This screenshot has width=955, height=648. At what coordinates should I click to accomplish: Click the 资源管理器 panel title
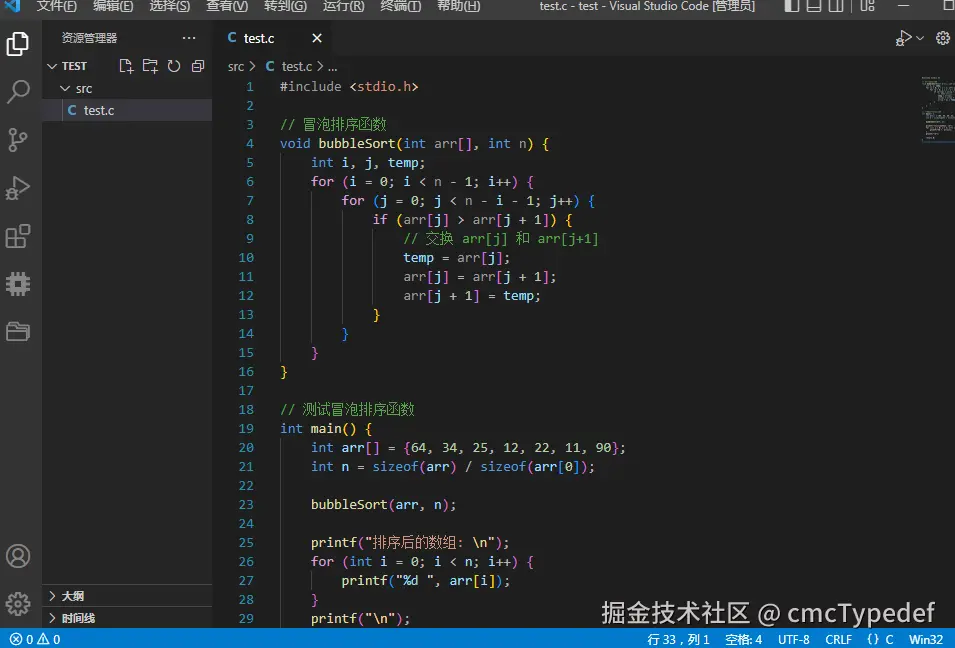click(89, 38)
